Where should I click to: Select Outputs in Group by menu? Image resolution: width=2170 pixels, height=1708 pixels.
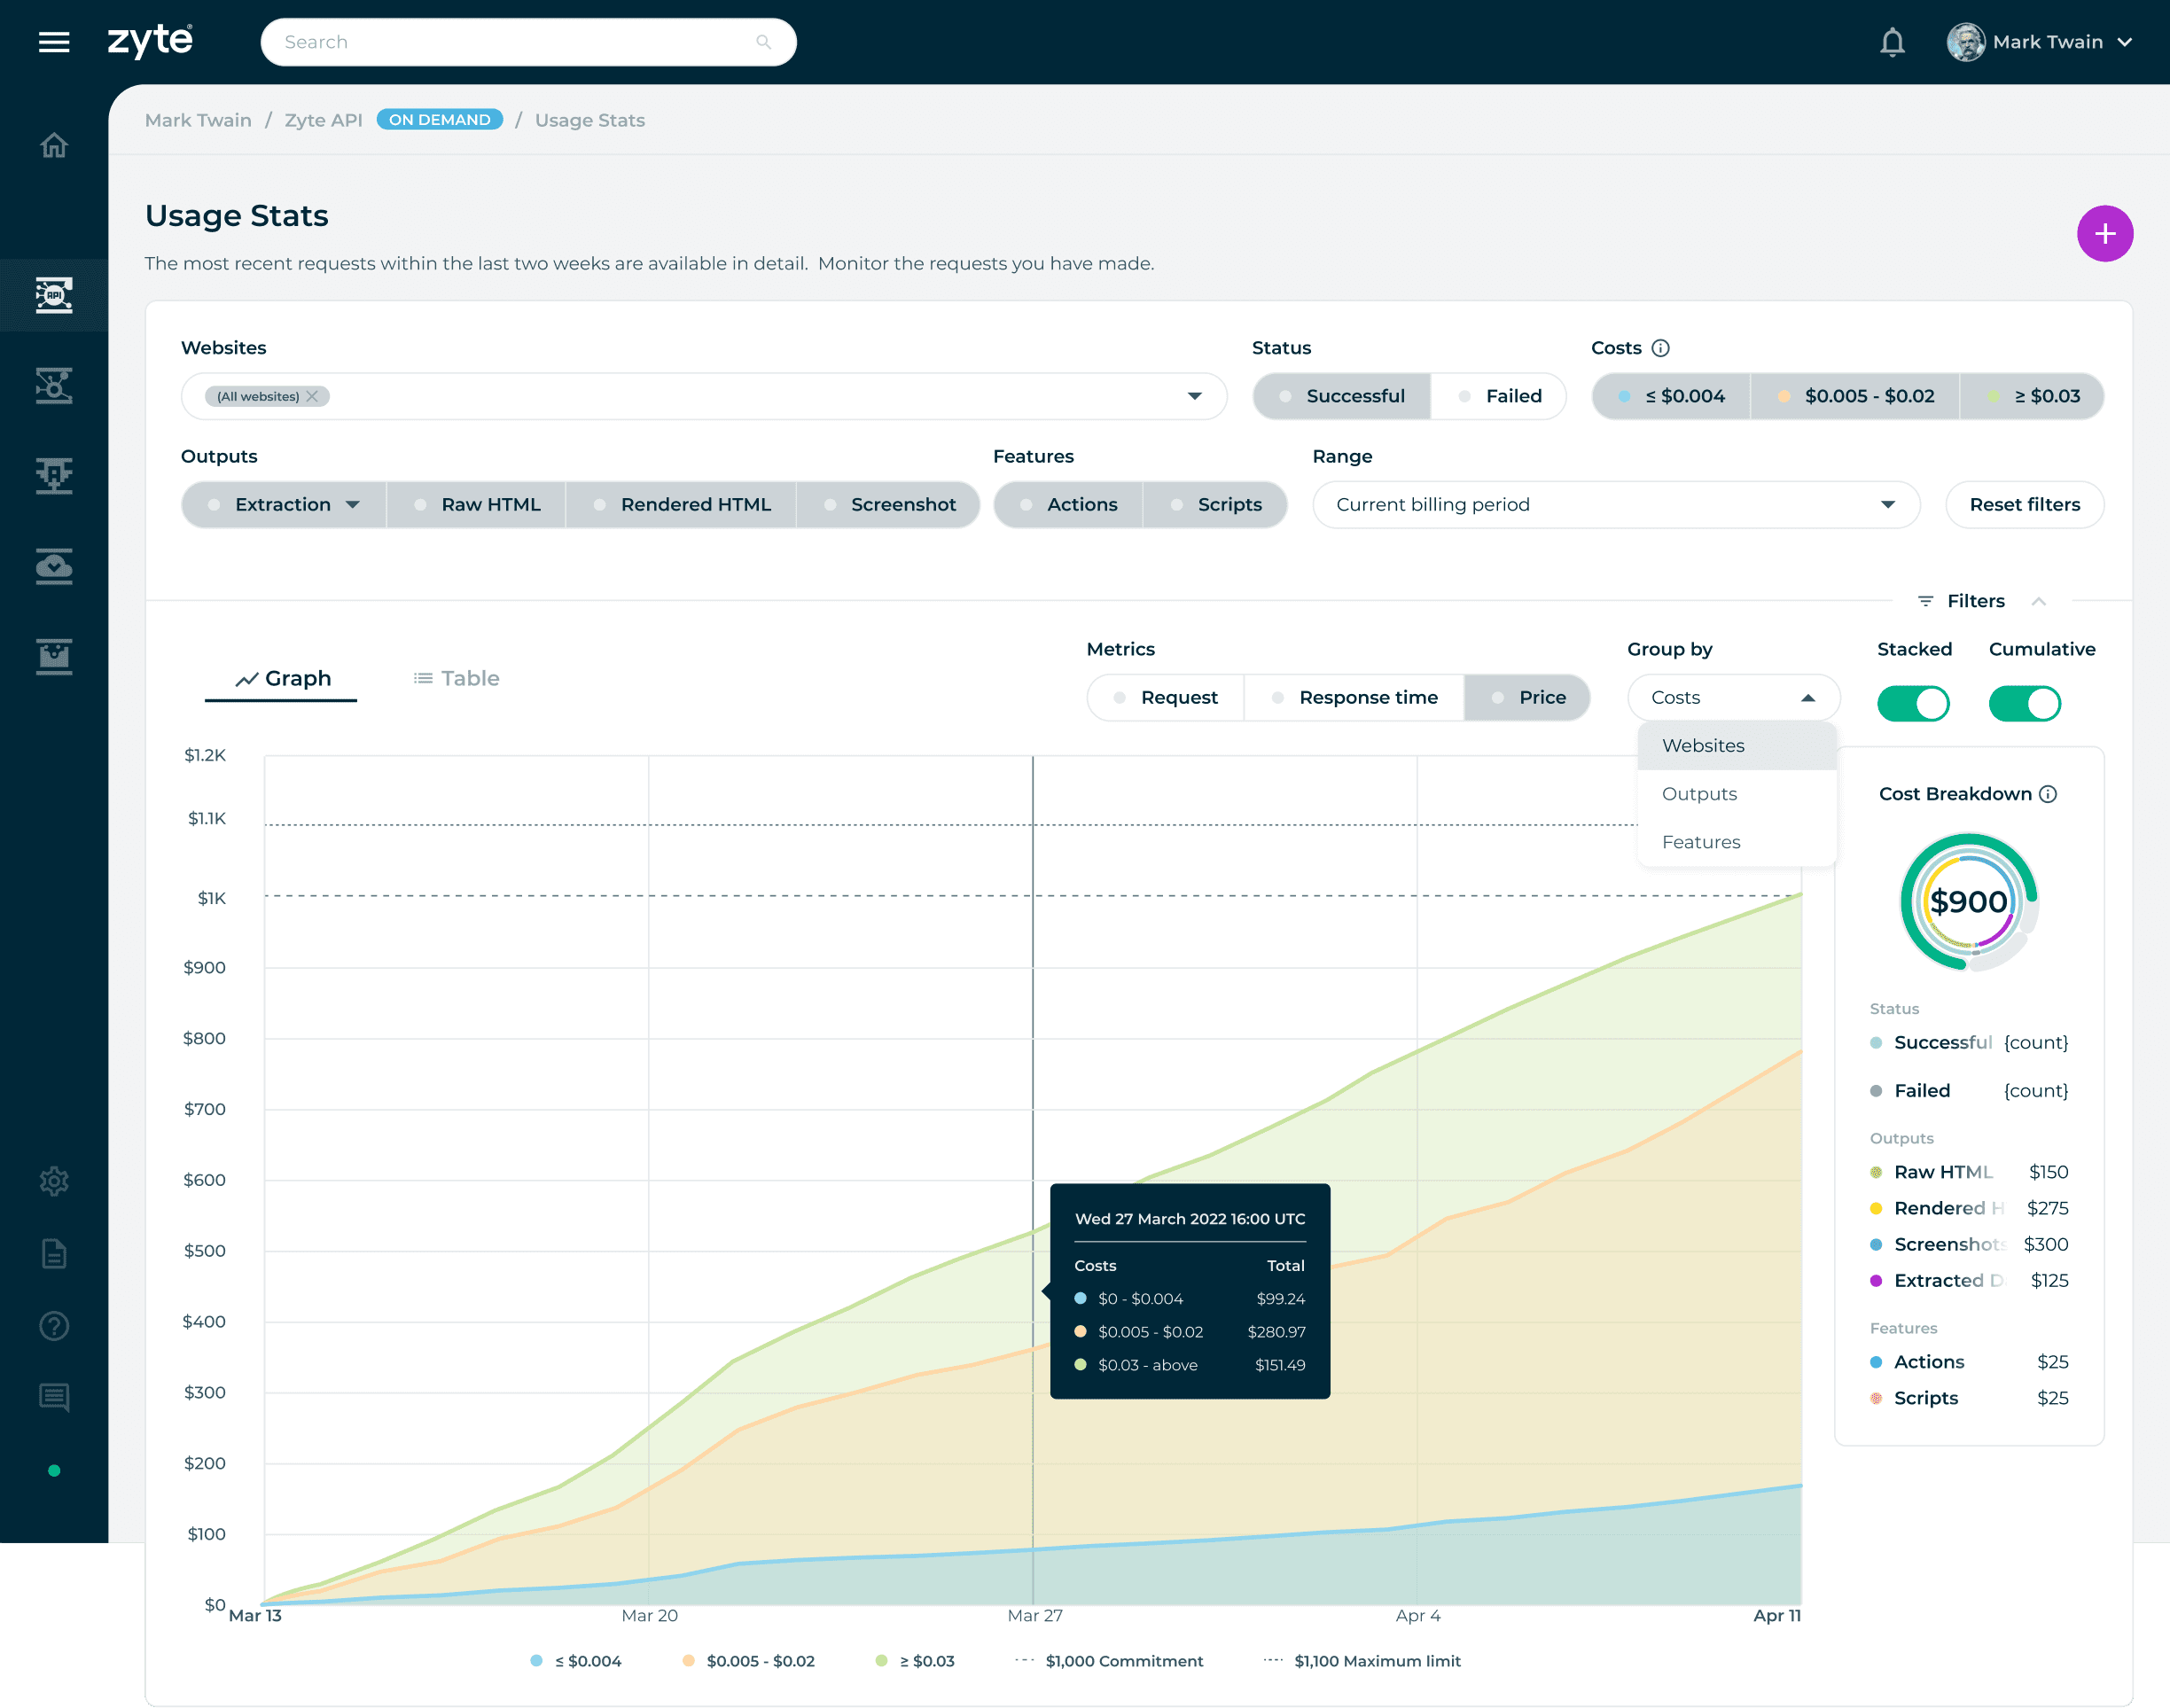[x=1699, y=794]
